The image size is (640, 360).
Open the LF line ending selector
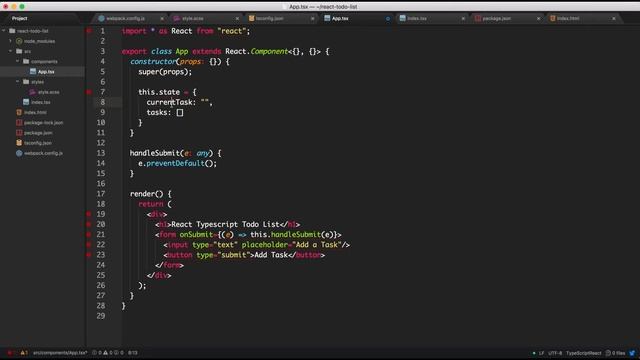click(x=541, y=353)
